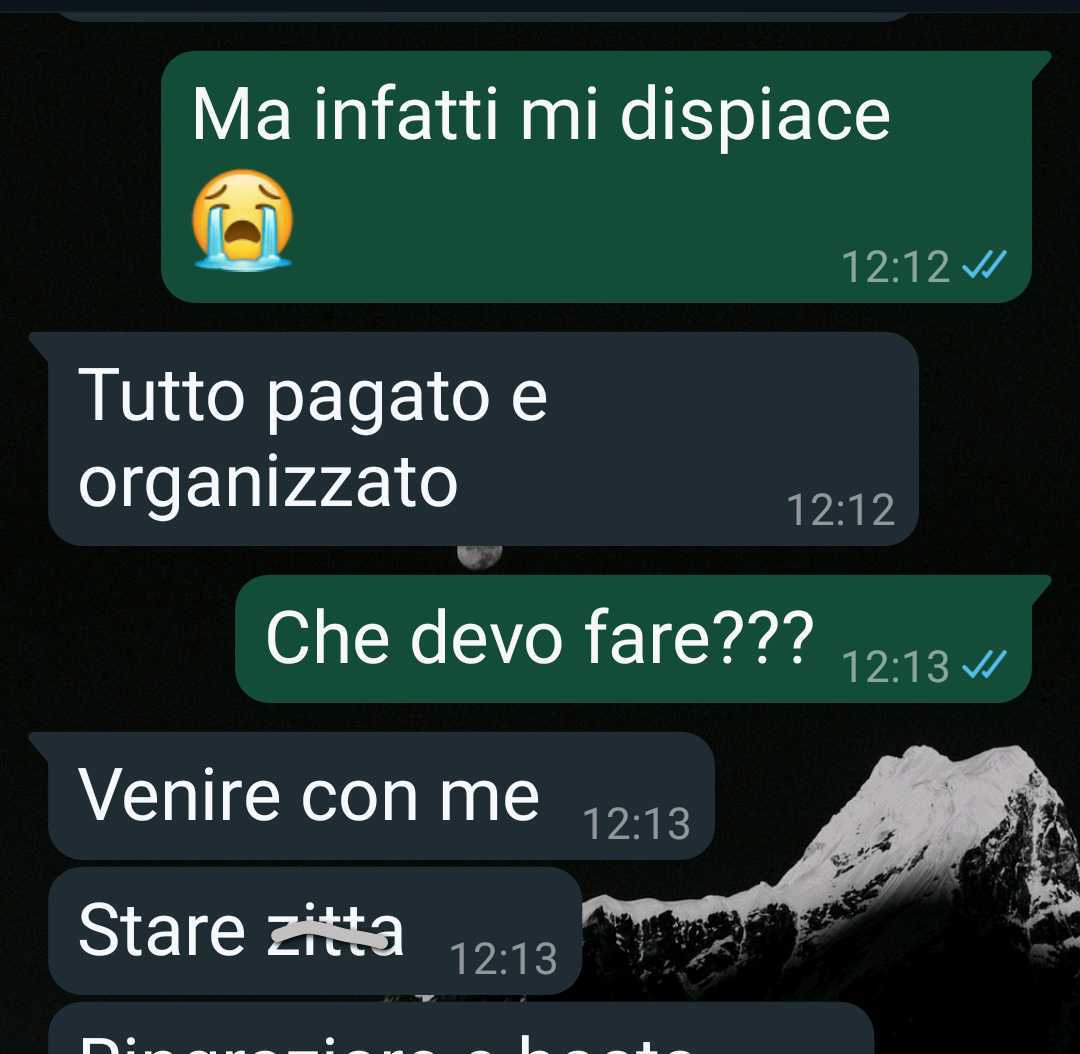Tap the blue read ticks at 12:13

984,664
